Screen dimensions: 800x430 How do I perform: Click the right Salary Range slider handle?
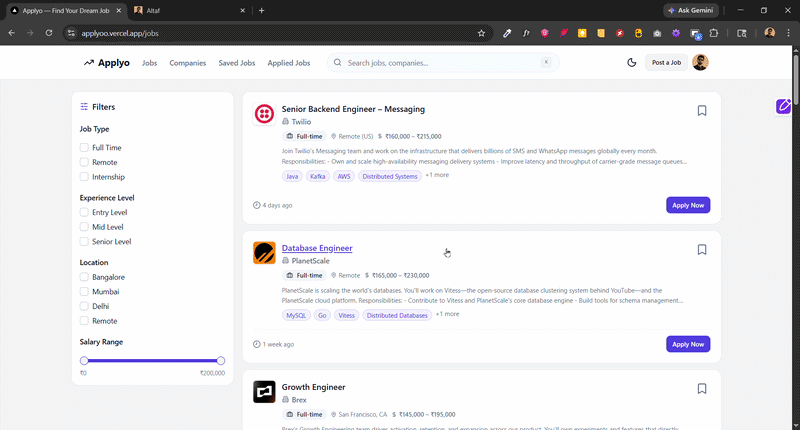(x=221, y=360)
